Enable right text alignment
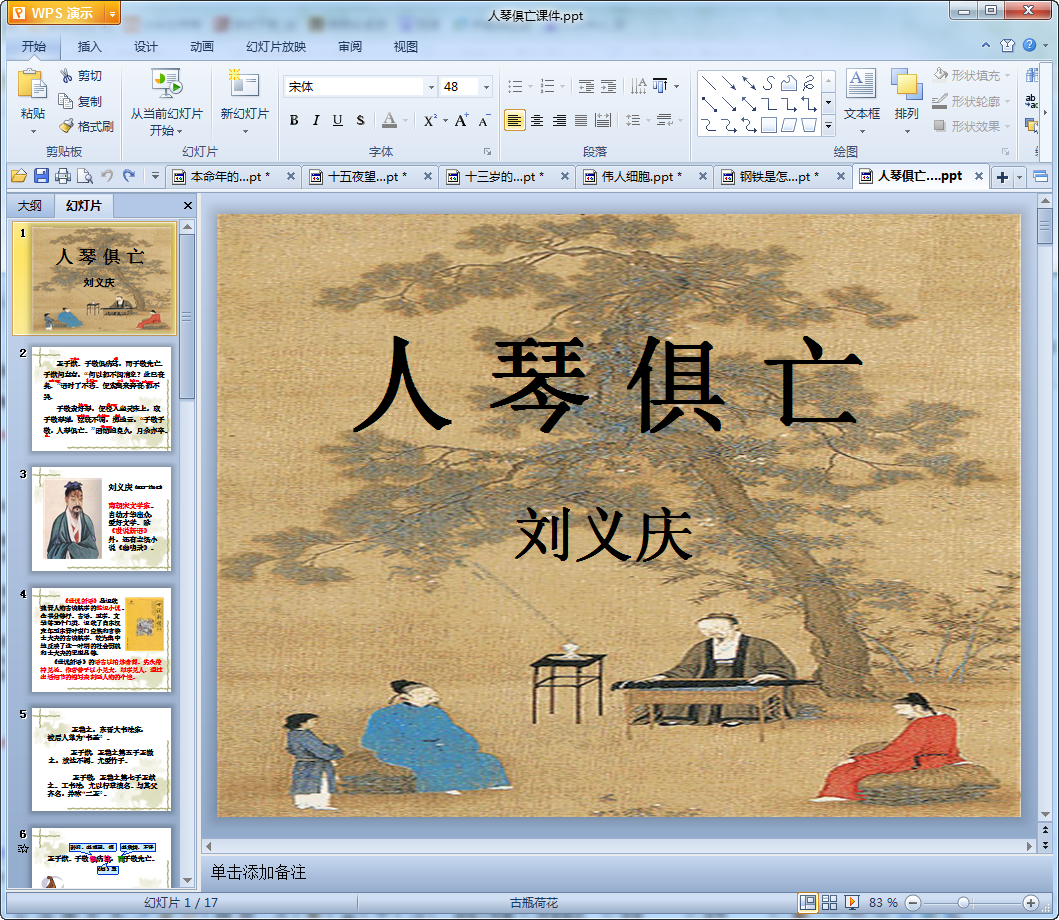The width and height of the screenshot is (1059, 920). [x=559, y=121]
